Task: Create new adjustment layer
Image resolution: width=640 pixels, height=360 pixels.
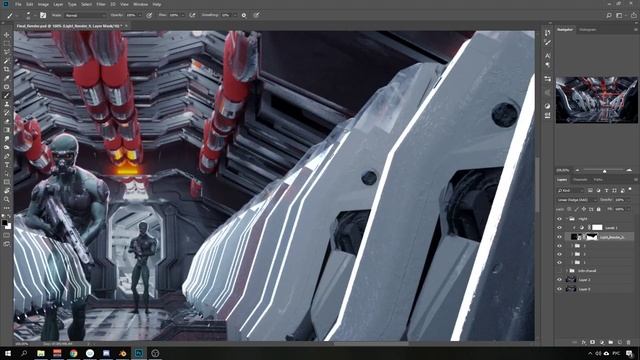Action: click(x=602, y=342)
